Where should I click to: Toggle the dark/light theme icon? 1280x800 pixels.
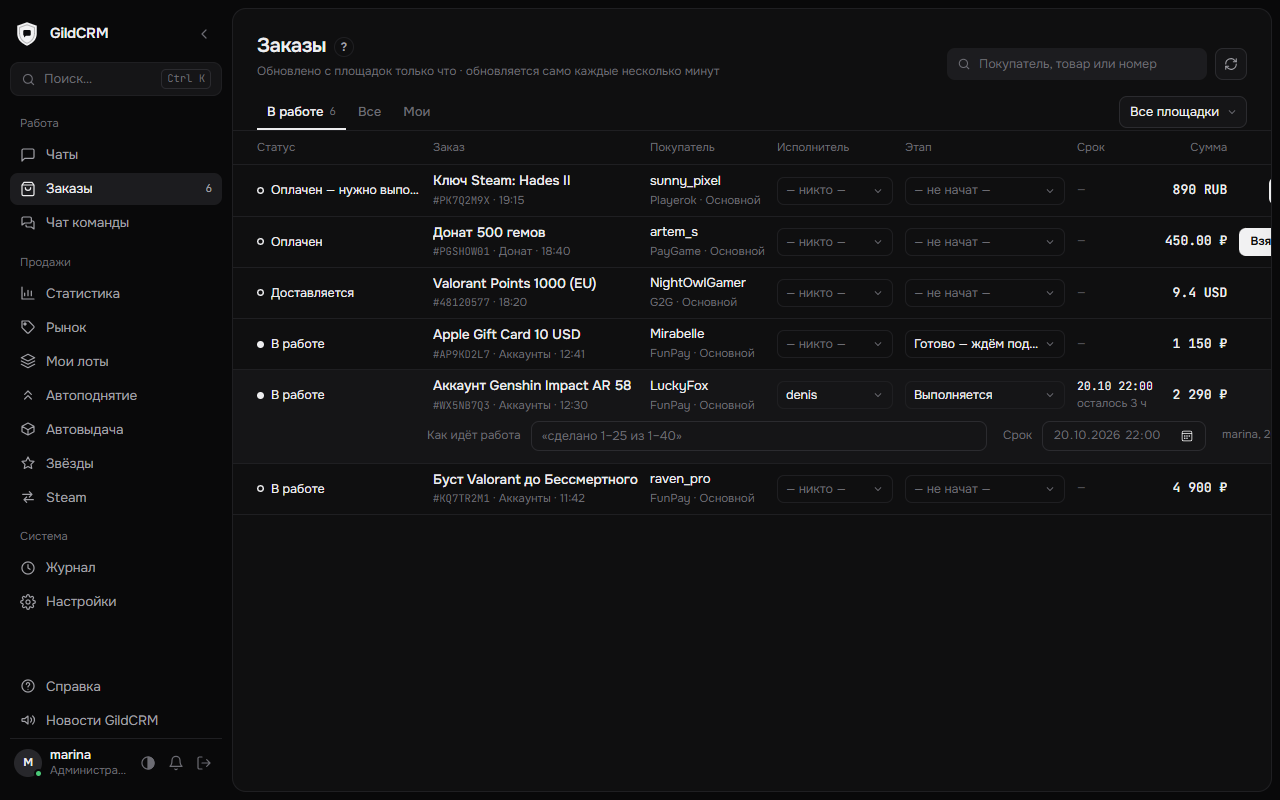148,763
